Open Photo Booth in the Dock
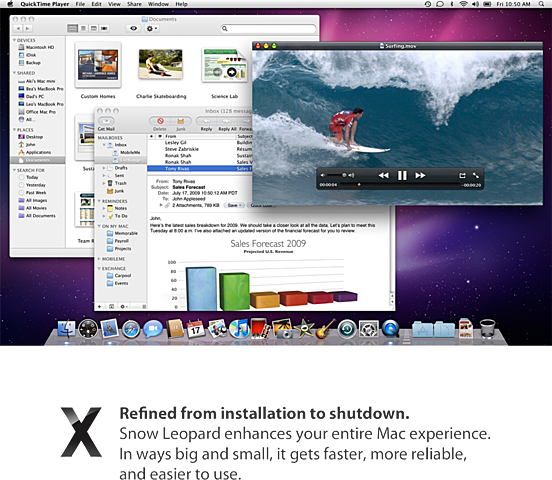This screenshot has height=480, width=552. click(x=261, y=329)
